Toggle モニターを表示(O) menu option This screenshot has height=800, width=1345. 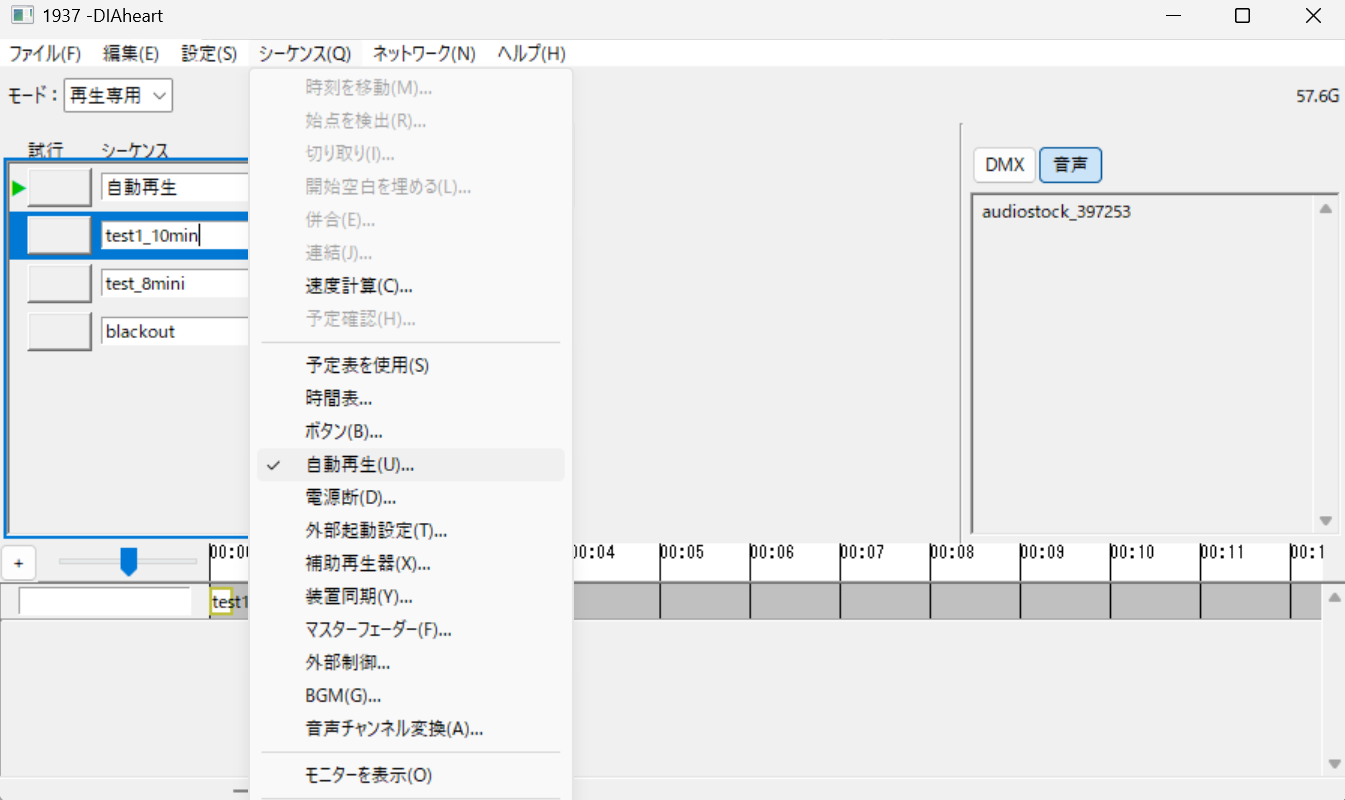coord(368,775)
